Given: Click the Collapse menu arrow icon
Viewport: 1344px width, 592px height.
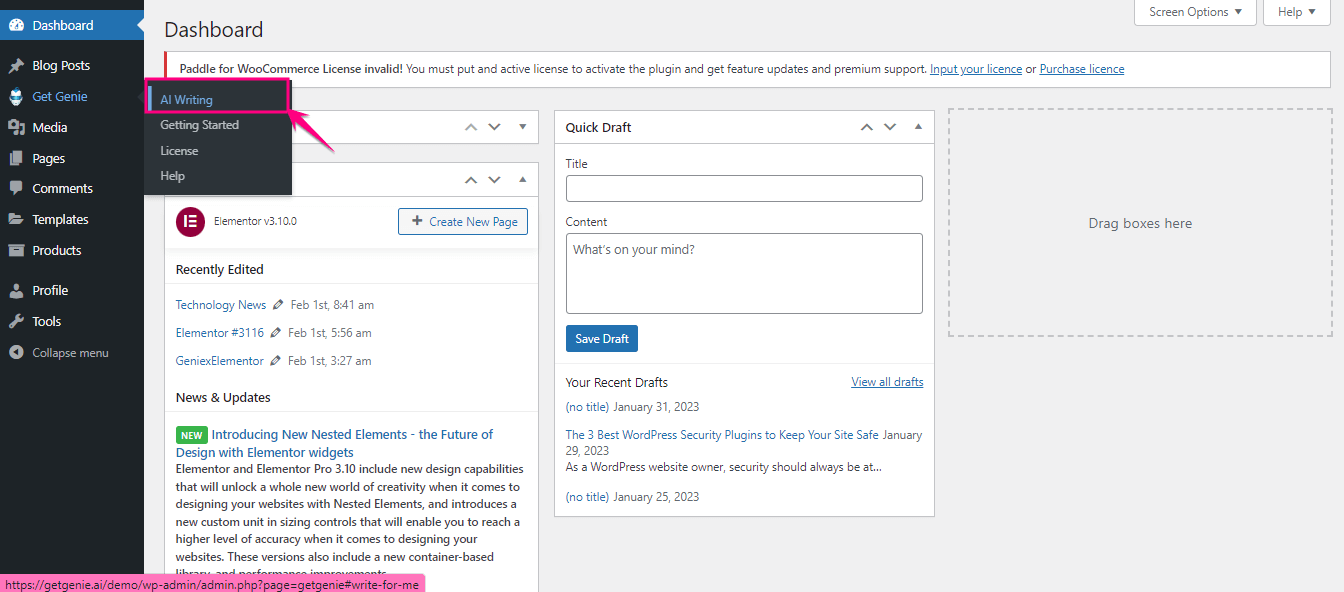Looking at the screenshot, I should click(16, 353).
